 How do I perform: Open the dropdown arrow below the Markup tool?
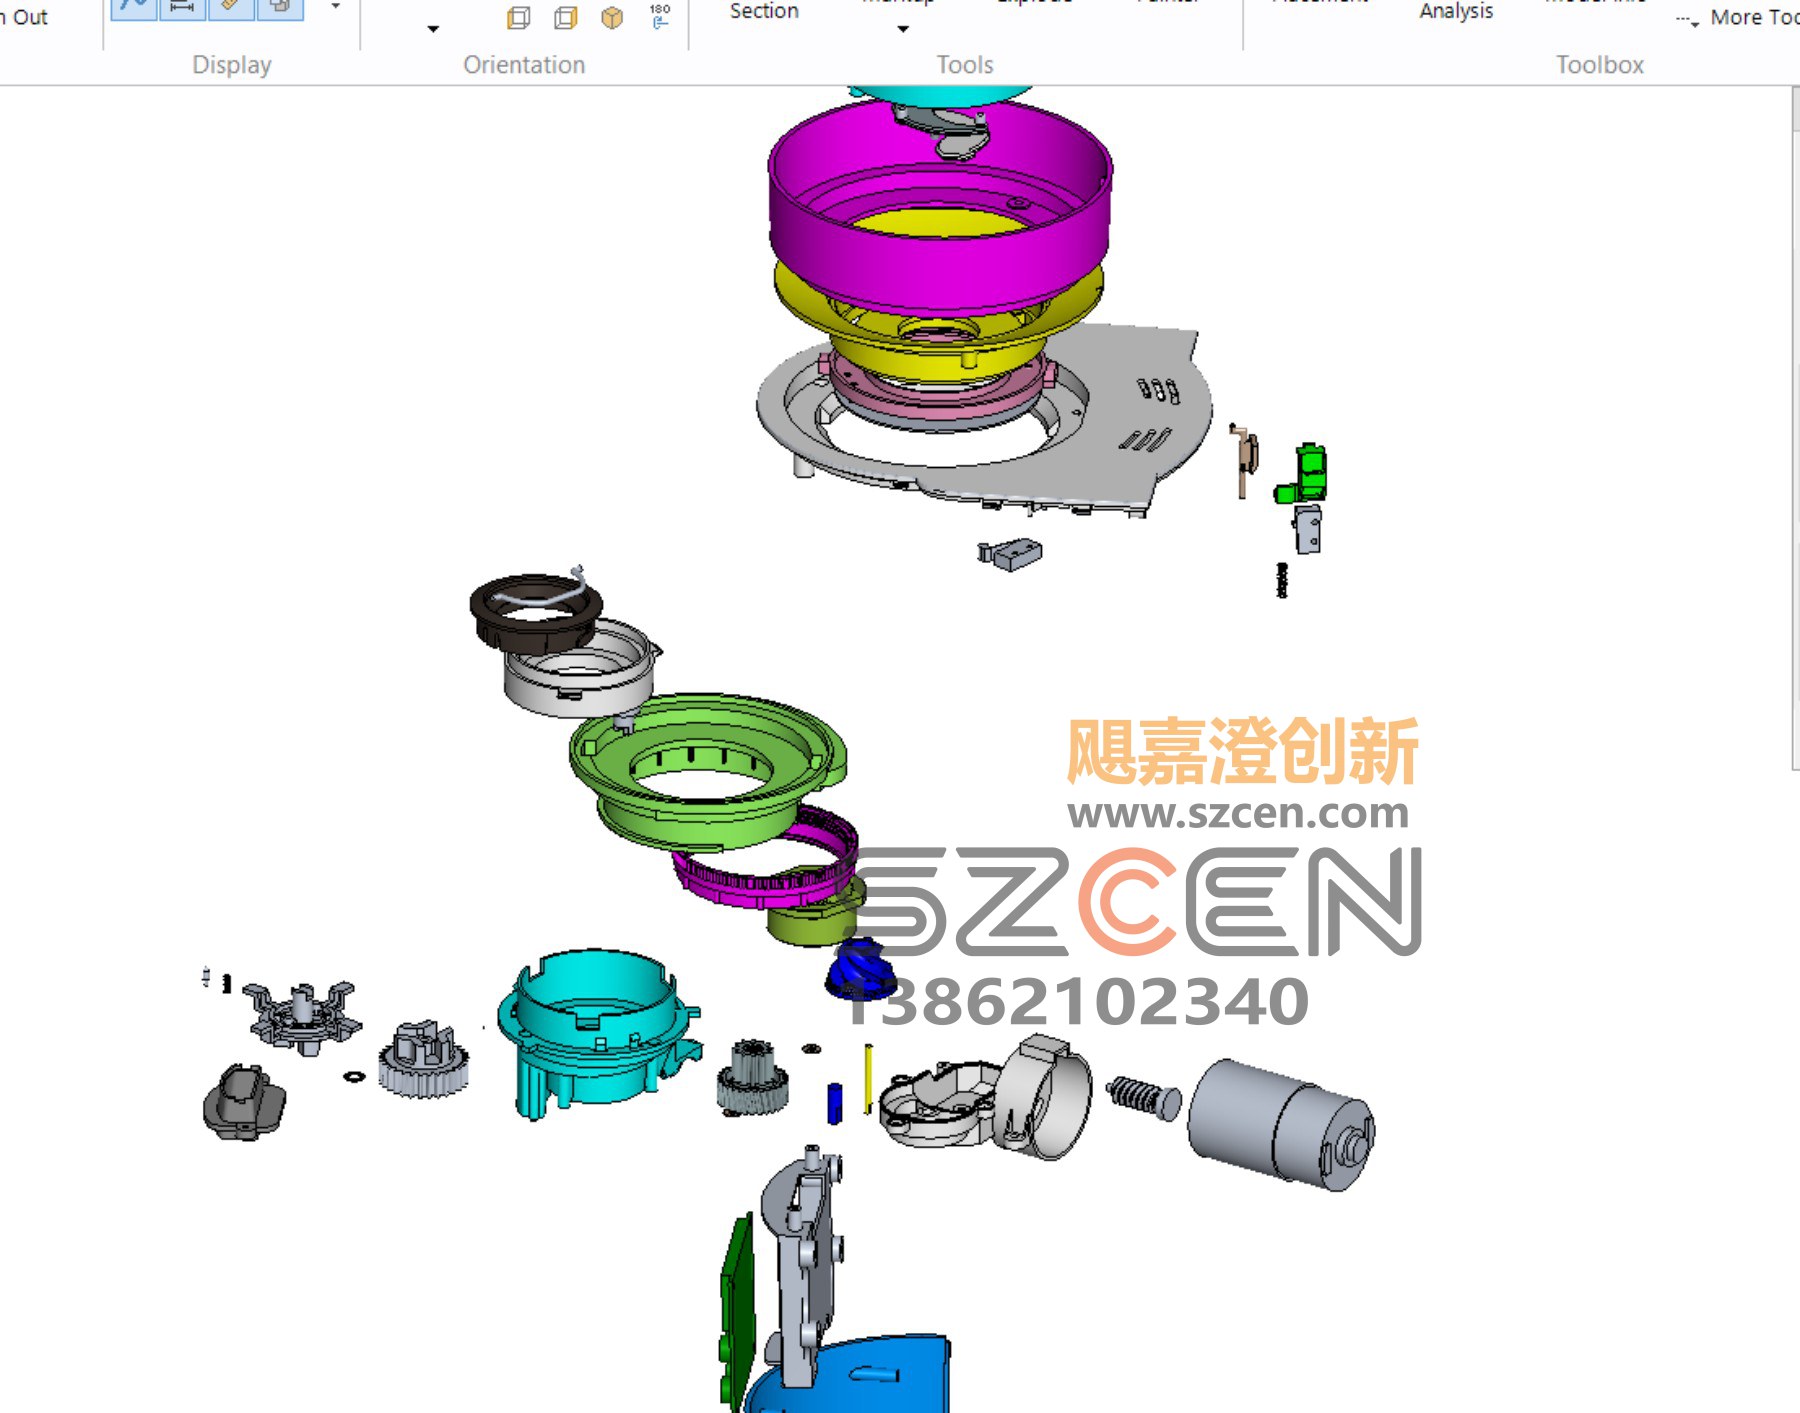903,29
